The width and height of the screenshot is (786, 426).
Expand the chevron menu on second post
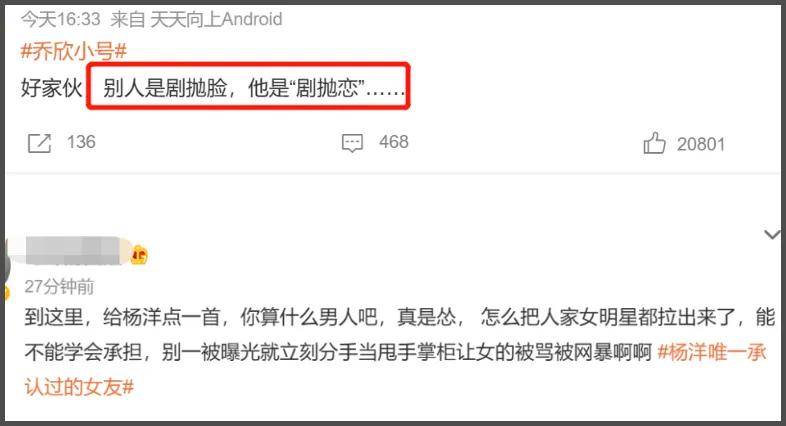tap(772, 234)
